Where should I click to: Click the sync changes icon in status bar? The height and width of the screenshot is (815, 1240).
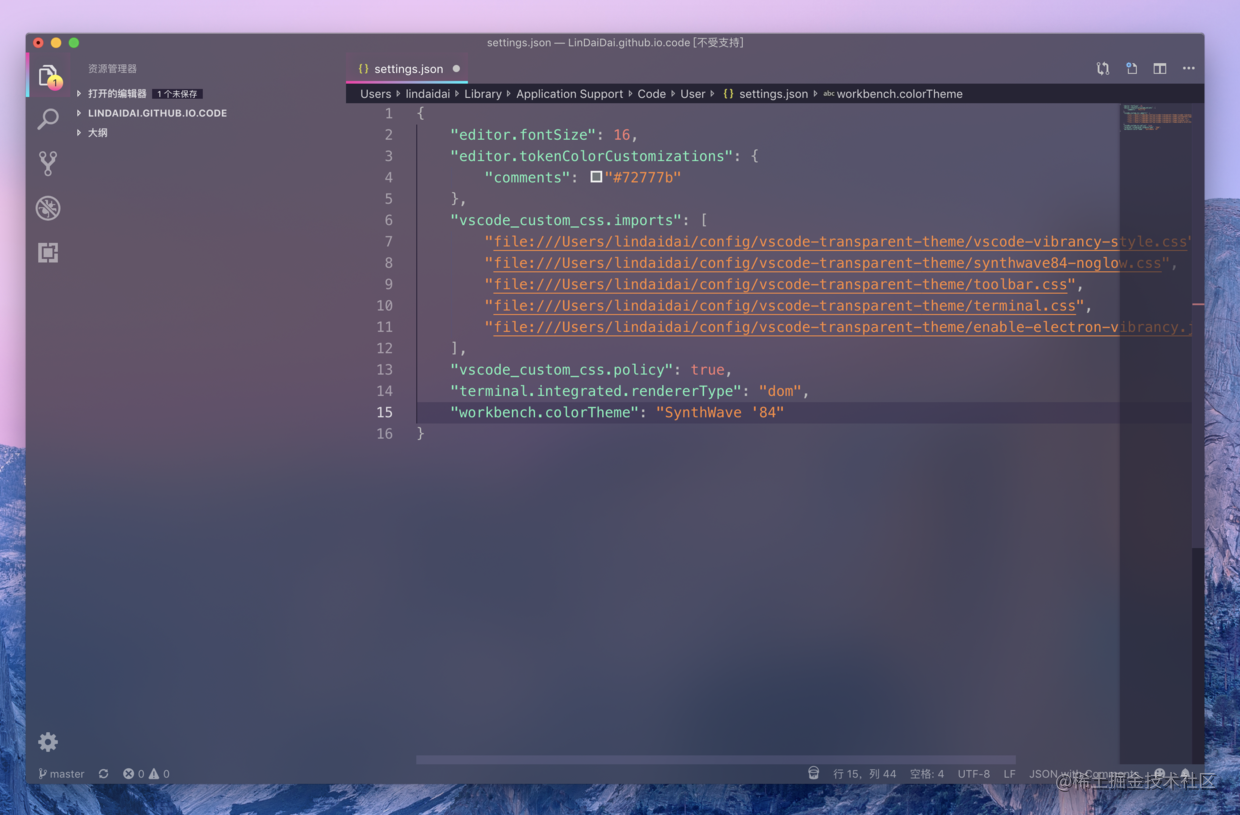[x=103, y=774]
